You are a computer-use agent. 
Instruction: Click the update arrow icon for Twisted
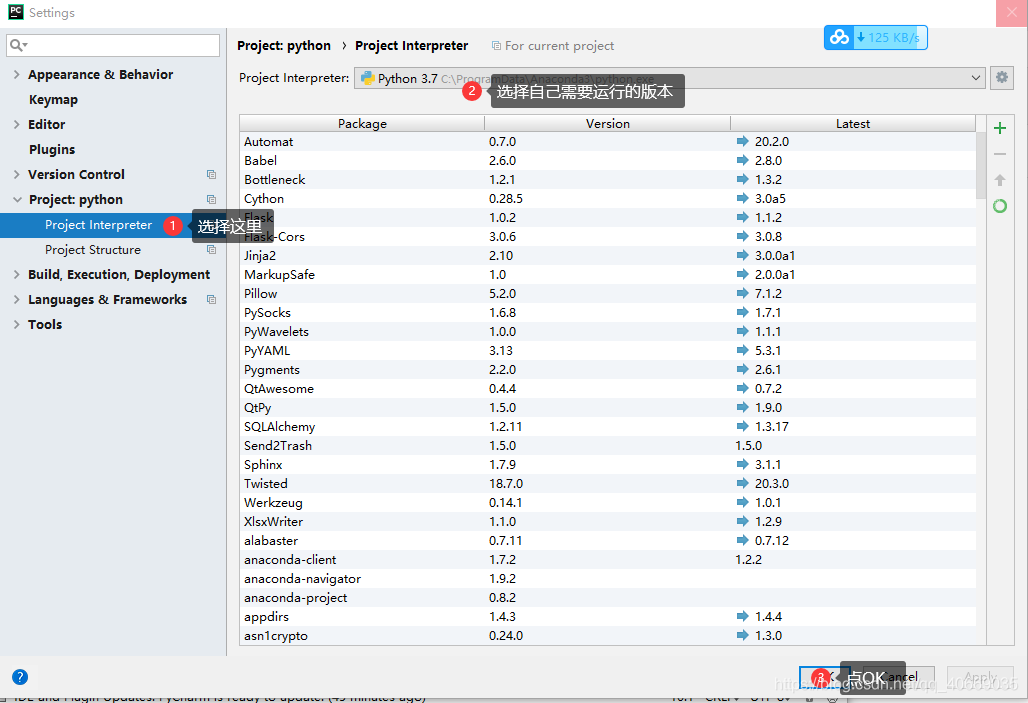coord(742,483)
